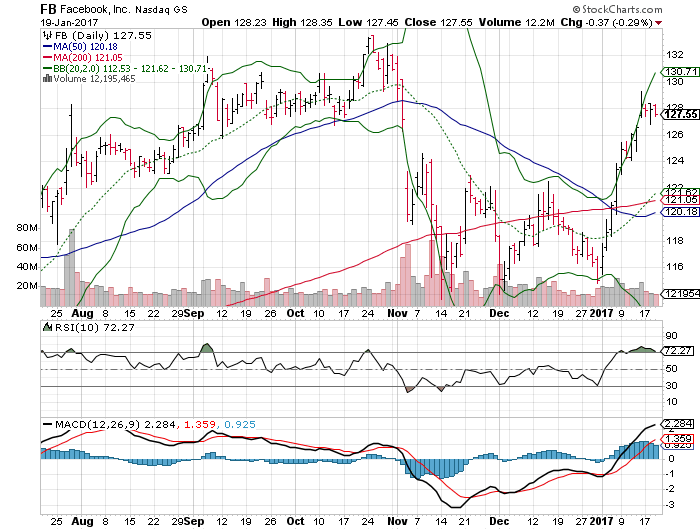This screenshot has width=700, height=530.
Task: Click the Volume 12.2M header value
Action: (517, 22)
